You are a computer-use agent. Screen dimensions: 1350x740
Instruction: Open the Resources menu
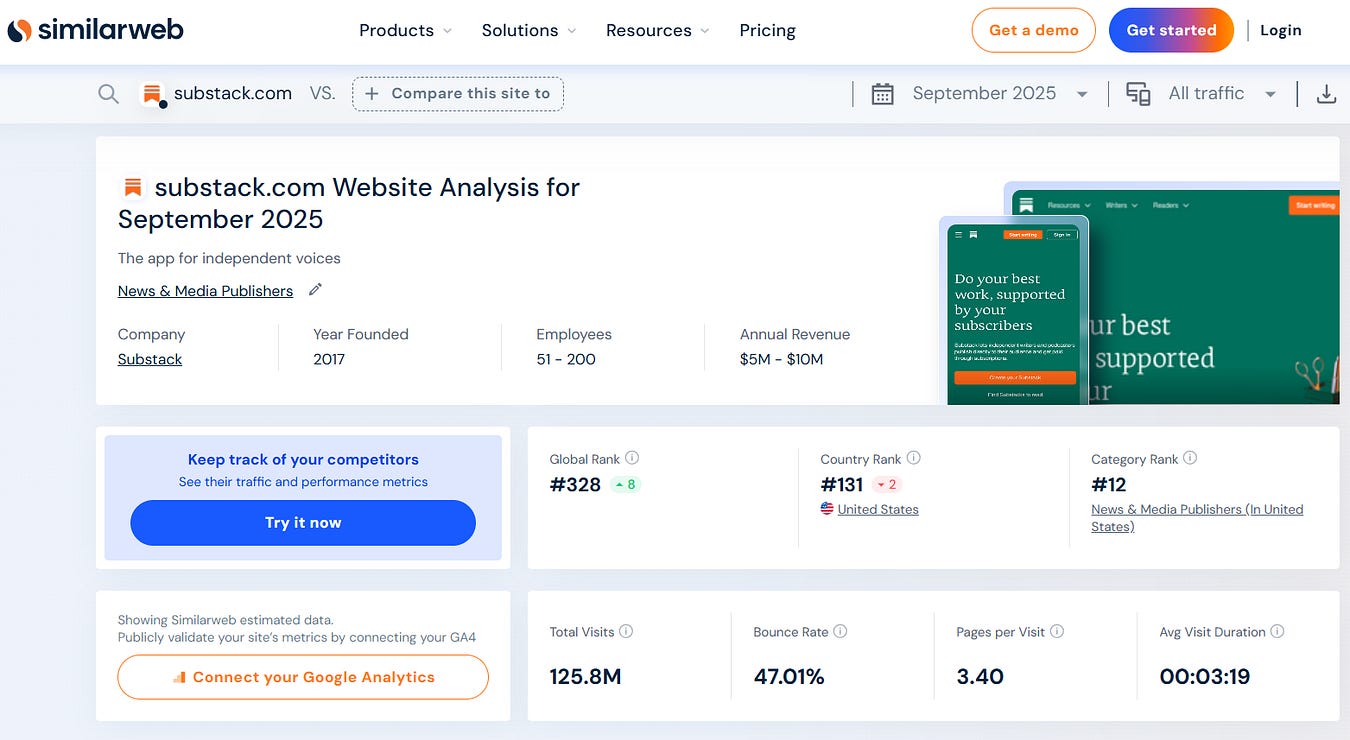(657, 30)
